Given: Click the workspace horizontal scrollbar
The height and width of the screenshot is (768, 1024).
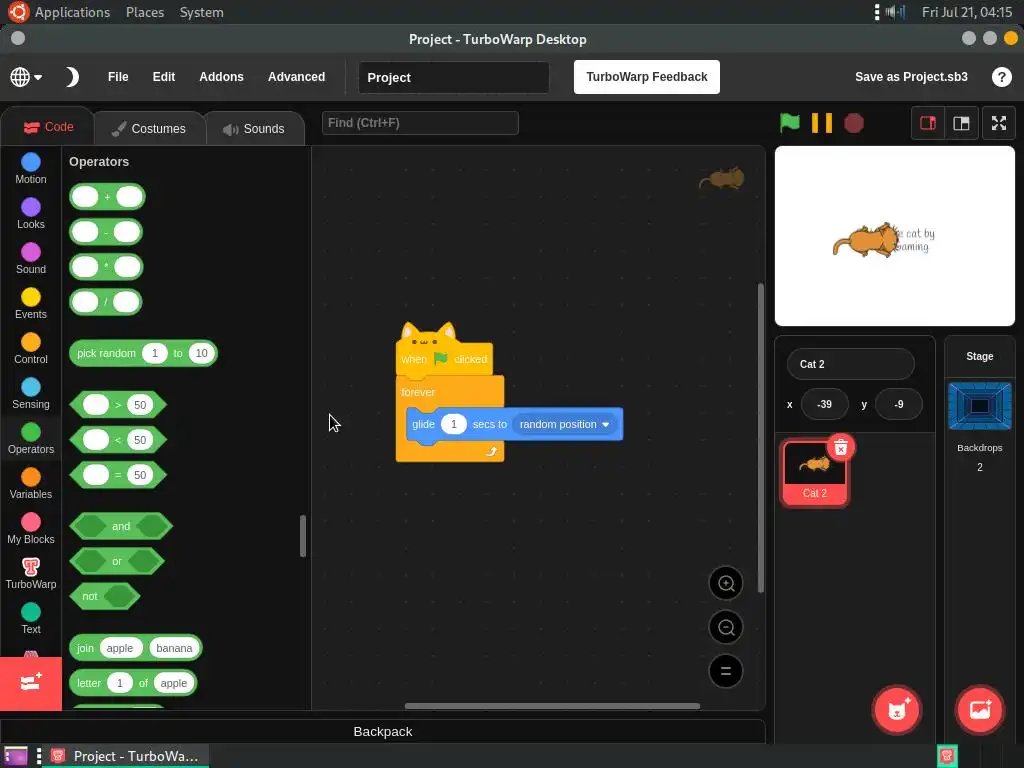Looking at the screenshot, I should 552,706.
